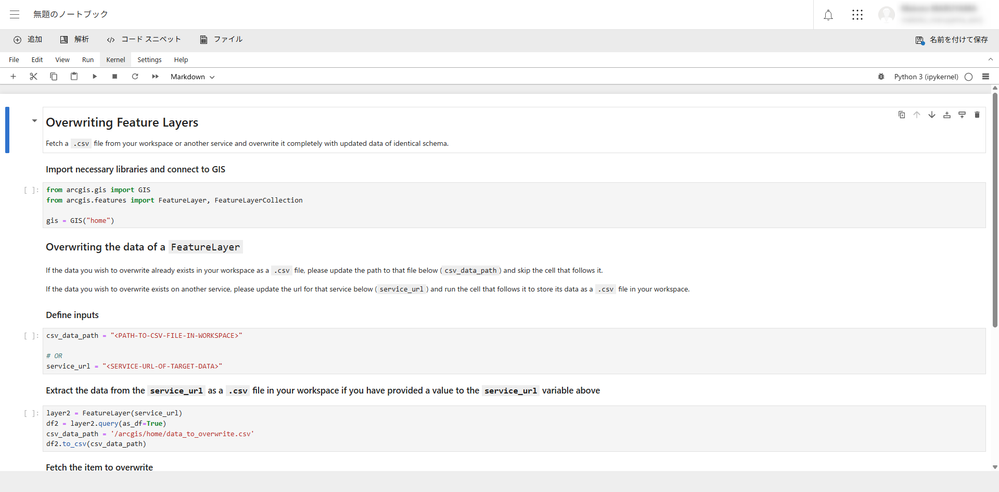Click inside the csv_data_path code cell
The image size is (999, 492).
coord(514,351)
